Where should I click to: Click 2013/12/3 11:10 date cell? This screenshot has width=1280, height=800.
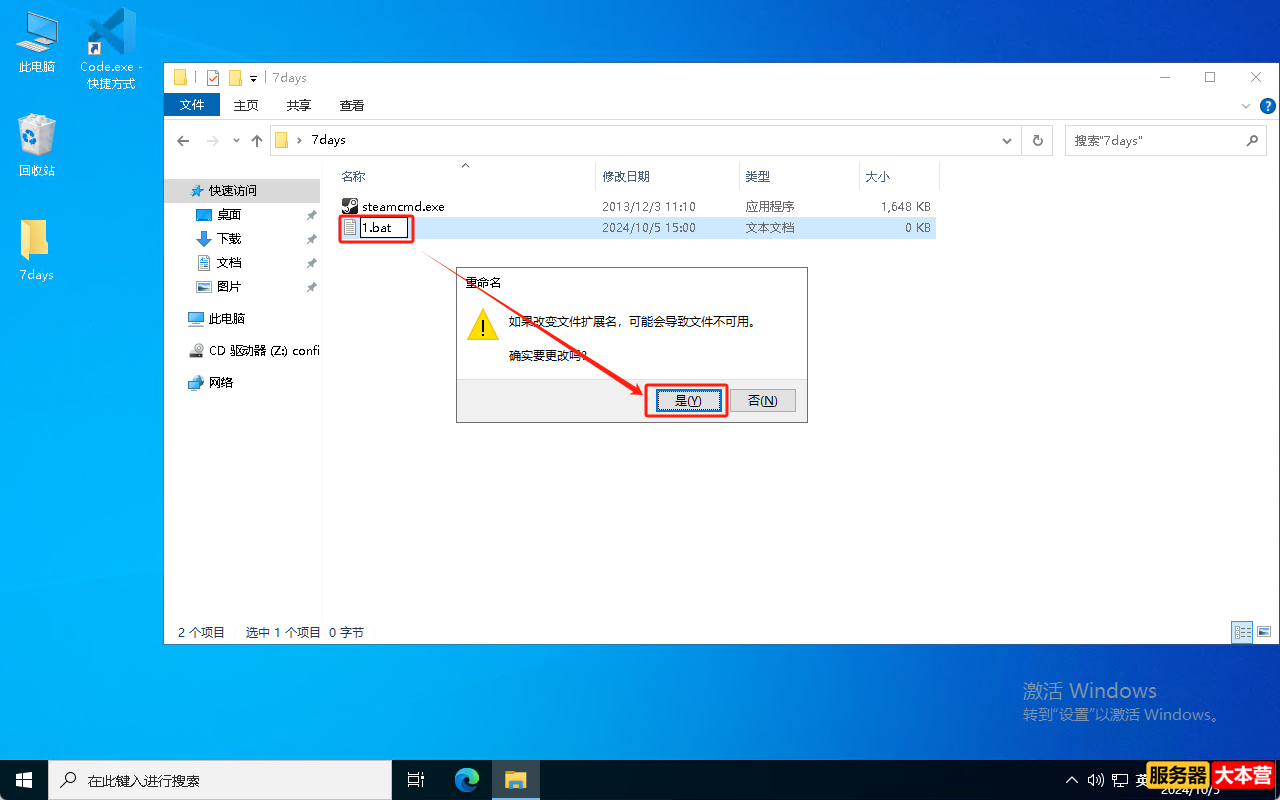point(649,207)
